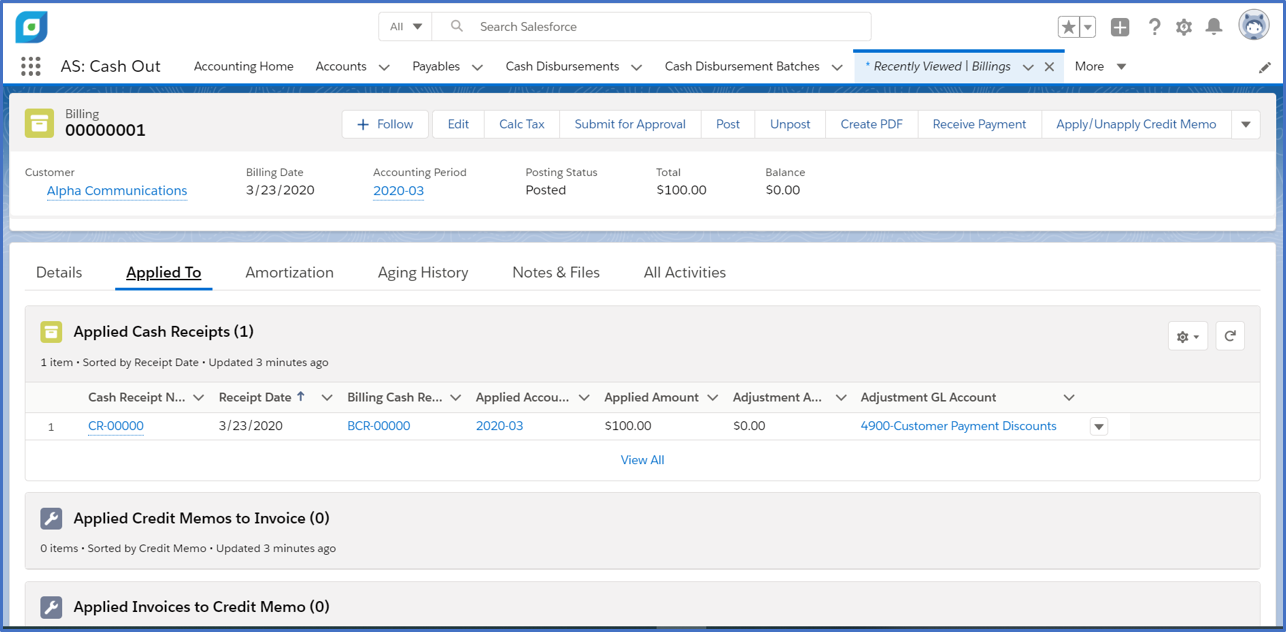
Task: Switch to the Amortization tab
Action: [289, 272]
